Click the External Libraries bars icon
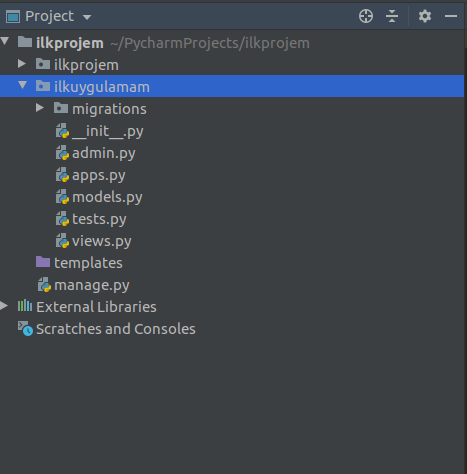467x474 pixels. pyautogui.click(x=25, y=306)
